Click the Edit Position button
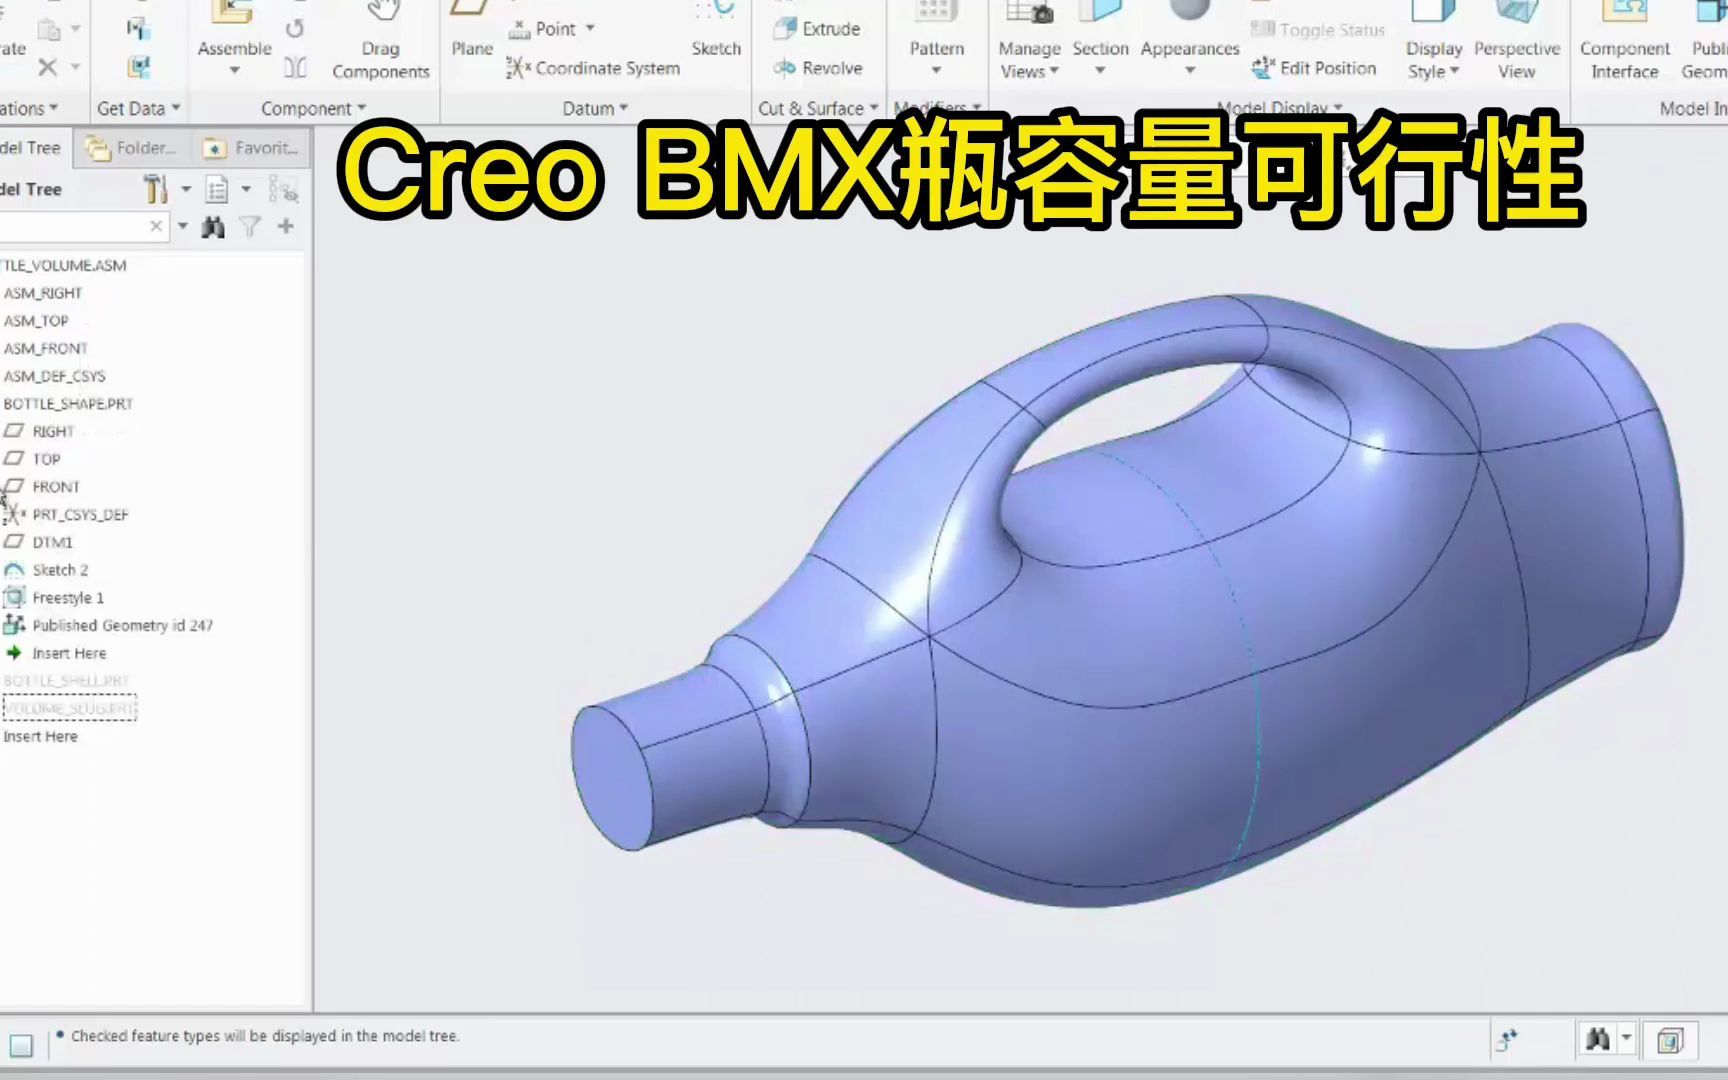The height and width of the screenshot is (1080, 1728). (1313, 68)
